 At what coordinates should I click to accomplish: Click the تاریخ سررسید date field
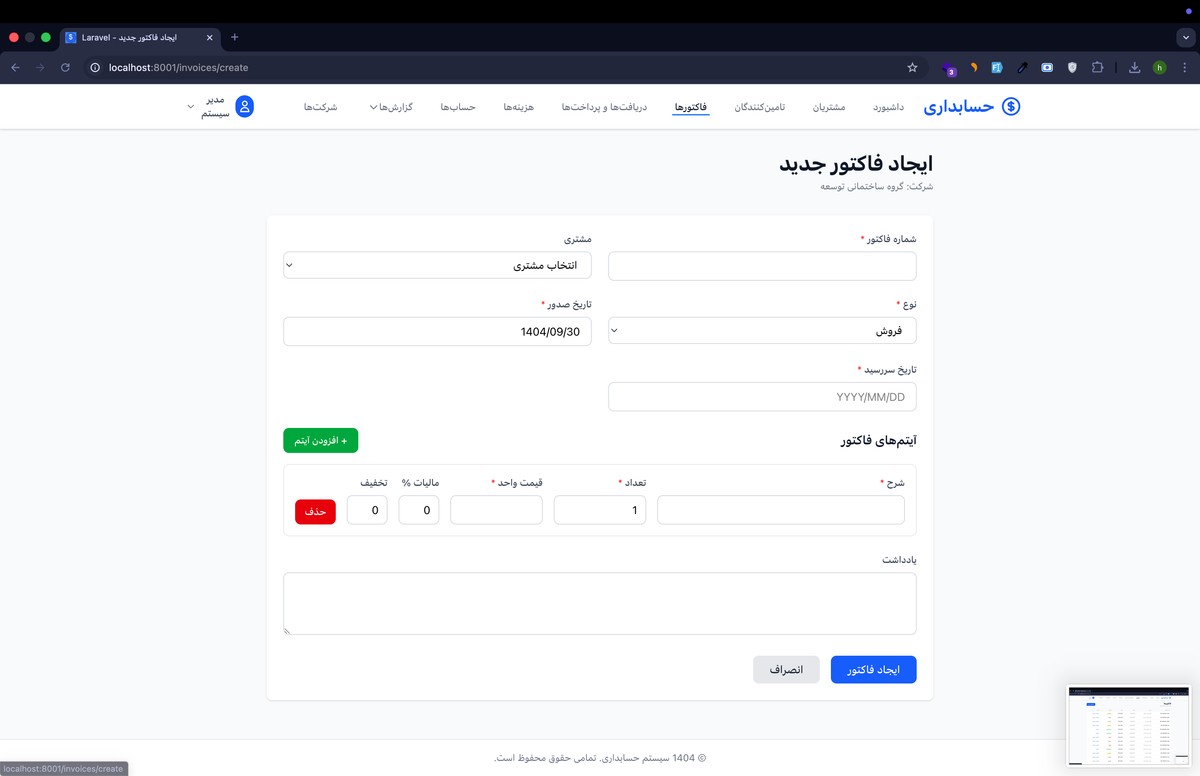(x=762, y=396)
